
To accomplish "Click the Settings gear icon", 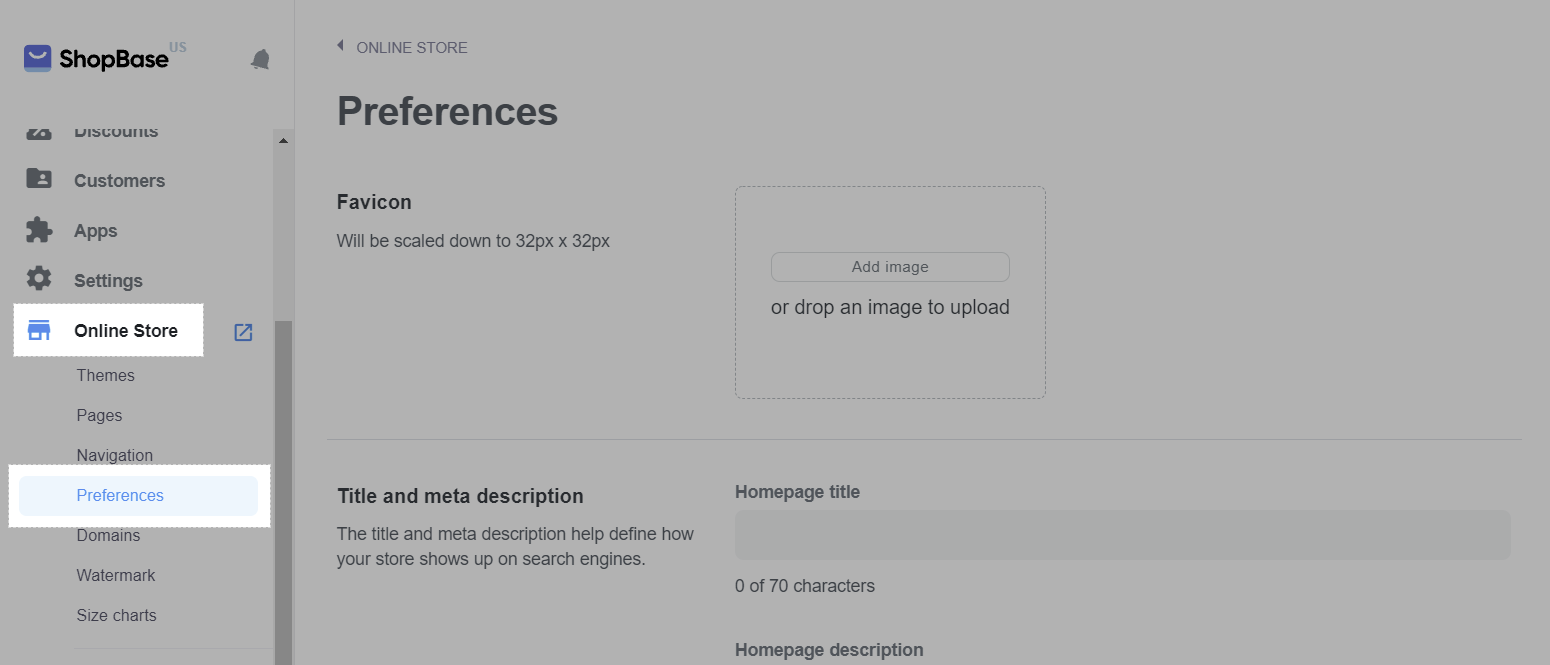I will click(39, 279).
